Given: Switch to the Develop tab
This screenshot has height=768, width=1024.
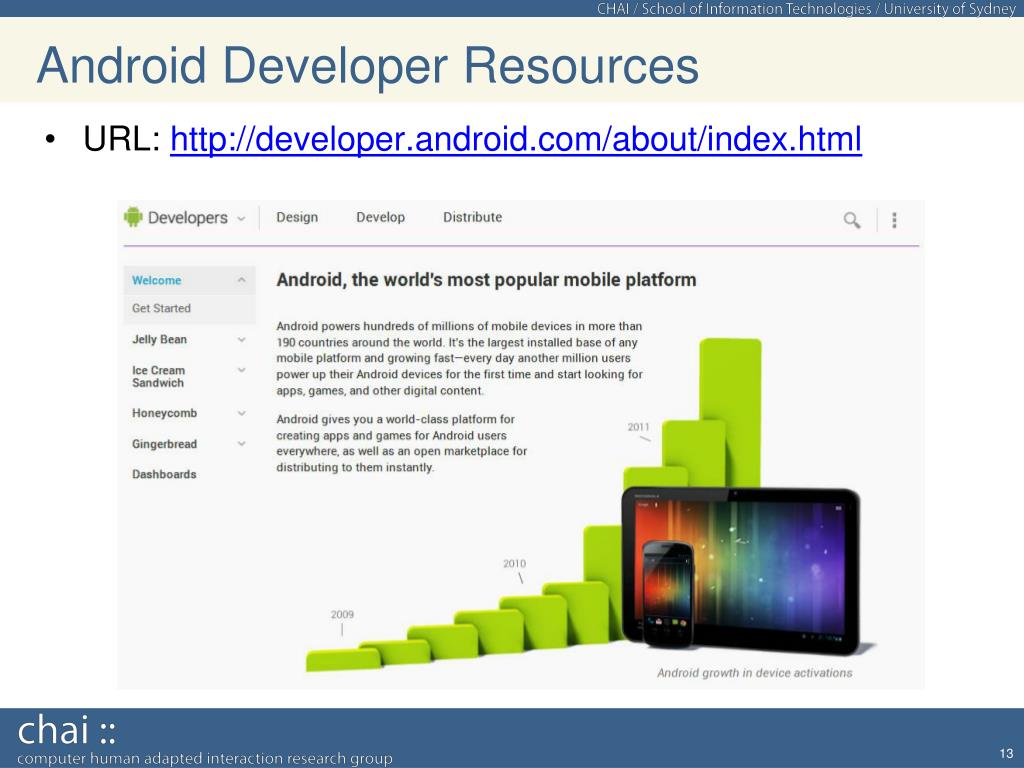Looking at the screenshot, I should pos(381,217).
